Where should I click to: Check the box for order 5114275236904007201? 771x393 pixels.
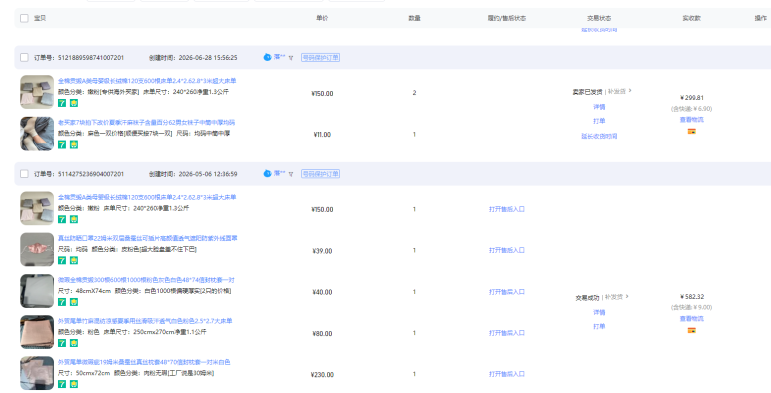[x=24, y=174]
